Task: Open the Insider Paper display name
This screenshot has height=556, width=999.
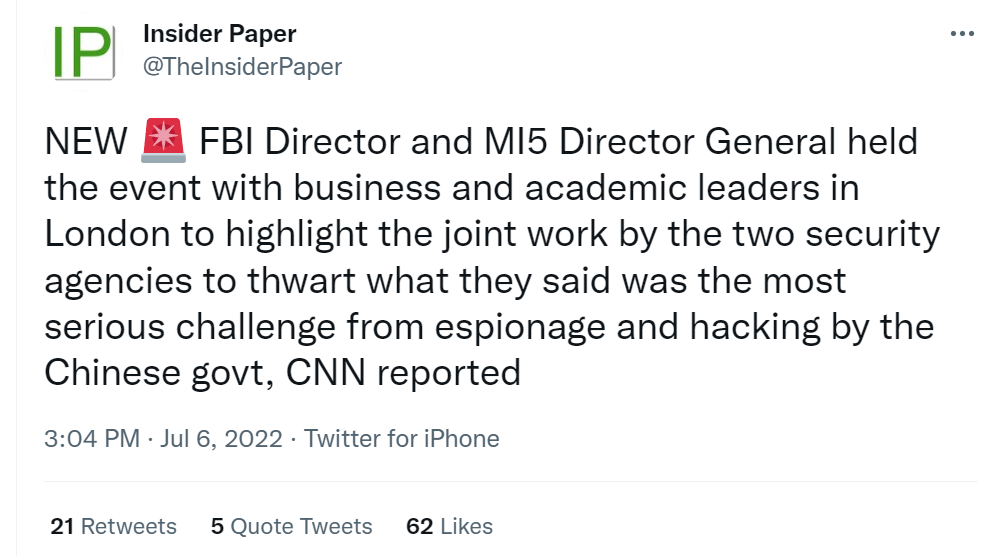Action: point(219,34)
